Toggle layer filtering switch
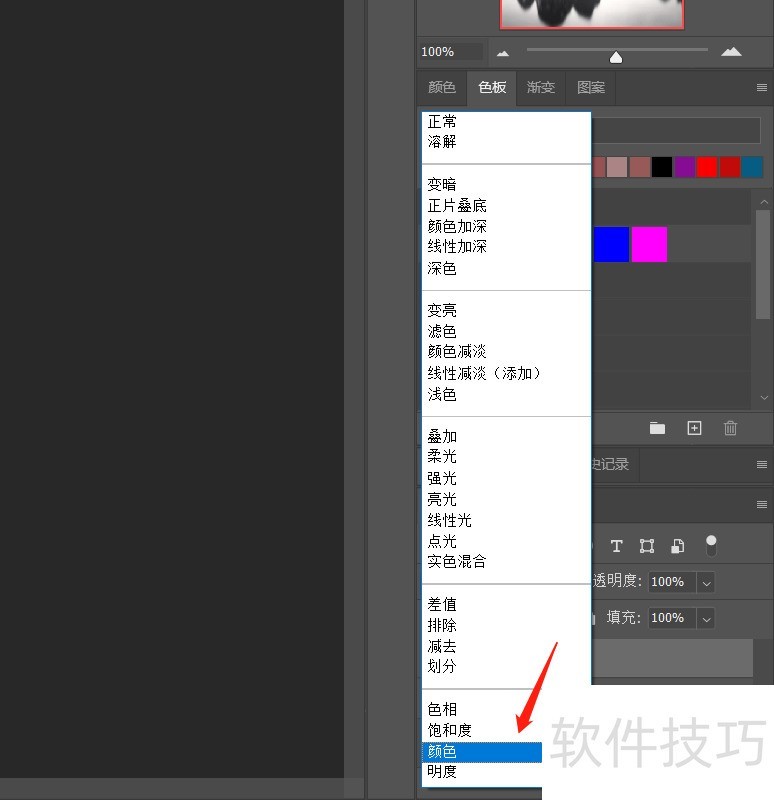Viewport: 774px width, 800px height. [x=711, y=546]
